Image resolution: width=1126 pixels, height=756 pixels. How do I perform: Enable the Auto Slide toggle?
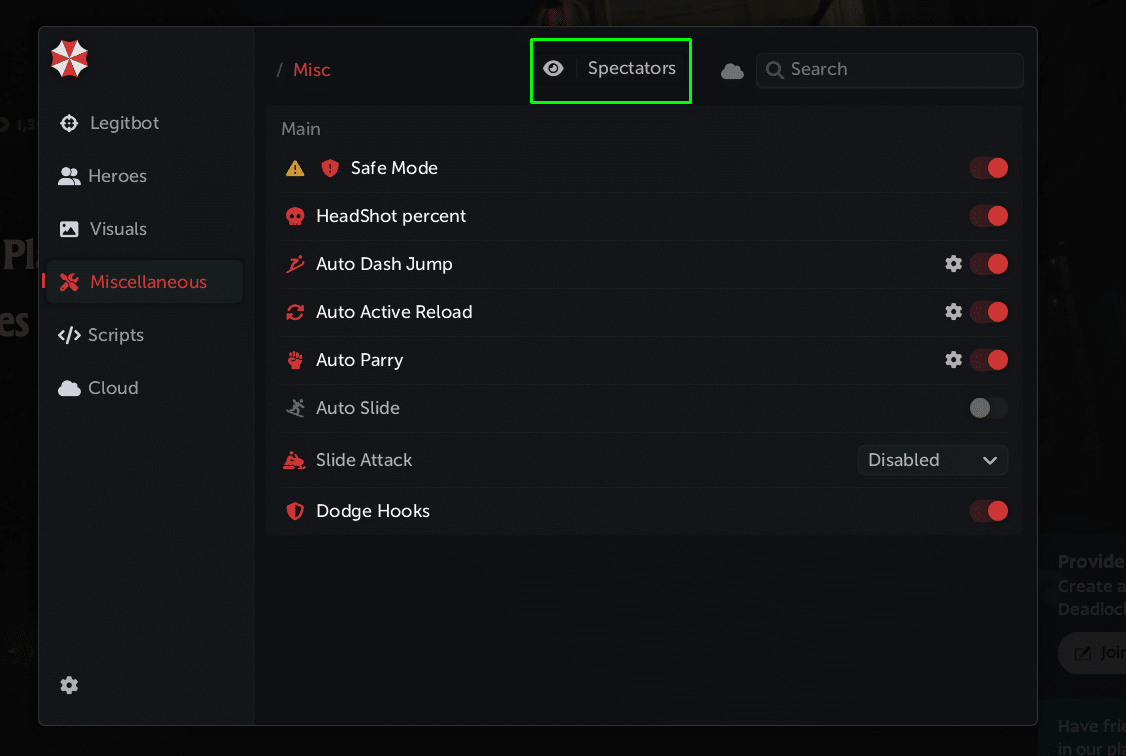click(x=988, y=408)
